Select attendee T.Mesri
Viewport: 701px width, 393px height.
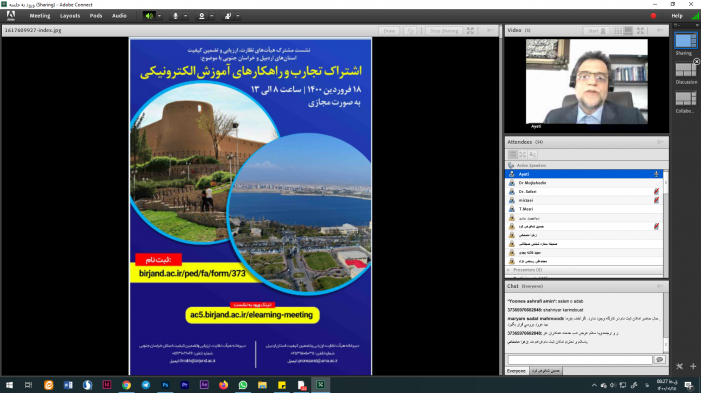584,209
